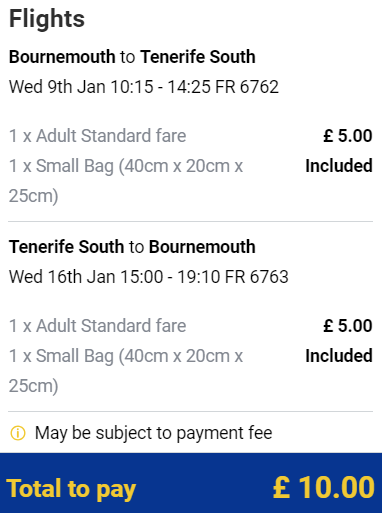This screenshot has width=382, height=513.
Task: Click the Flights heading
Action: point(47,19)
